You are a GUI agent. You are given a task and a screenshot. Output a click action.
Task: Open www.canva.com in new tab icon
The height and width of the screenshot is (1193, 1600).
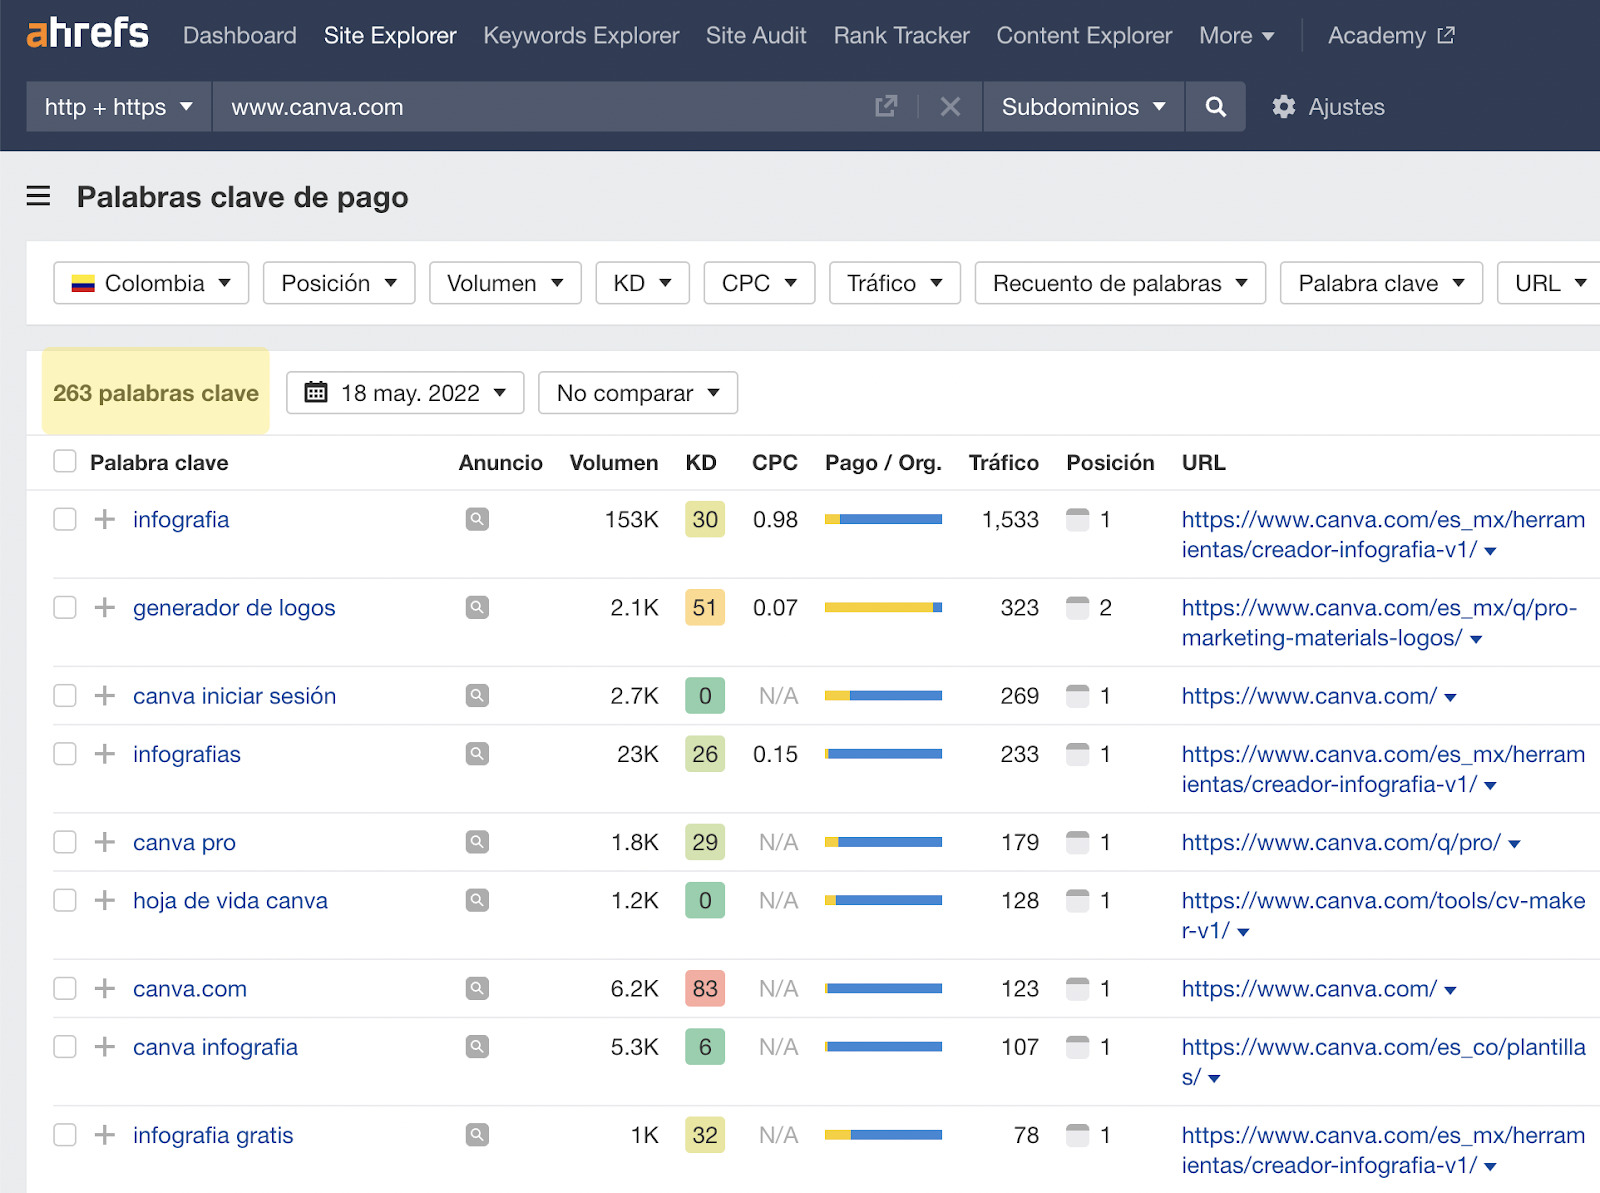click(x=886, y=107)
